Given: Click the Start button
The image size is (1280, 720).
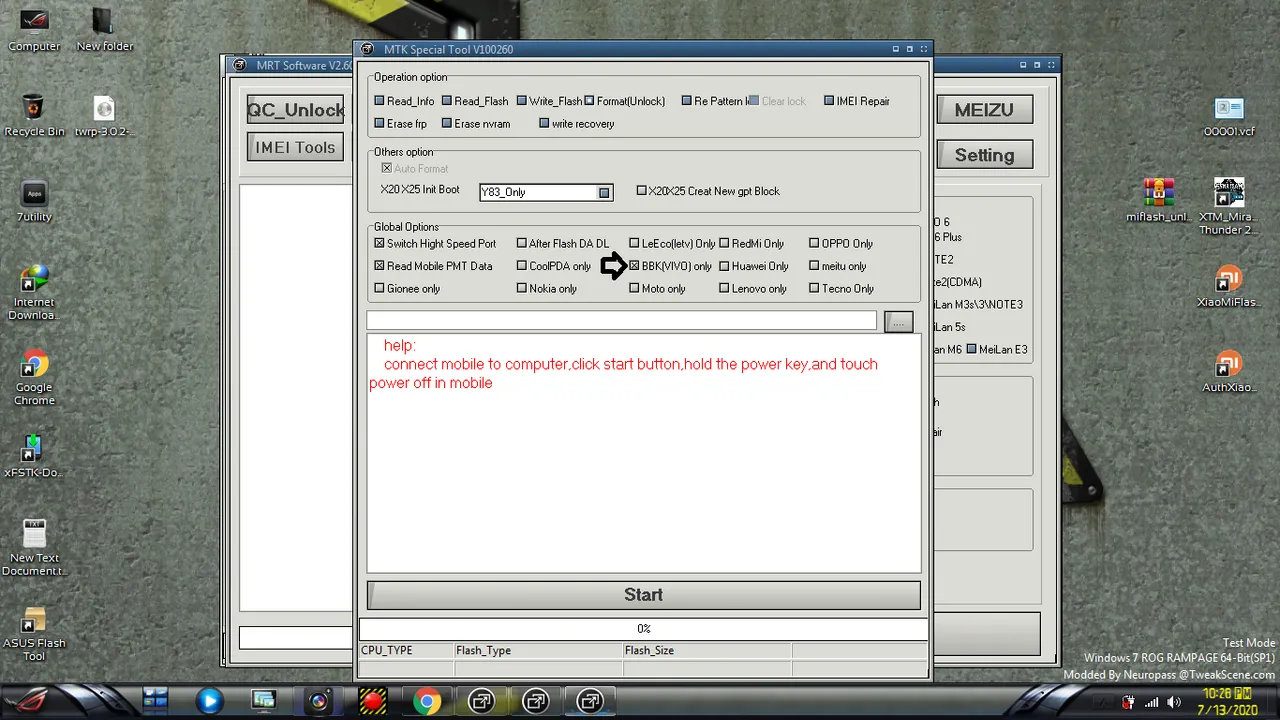Looking at the screenshot, I should [x=643, y=595].
